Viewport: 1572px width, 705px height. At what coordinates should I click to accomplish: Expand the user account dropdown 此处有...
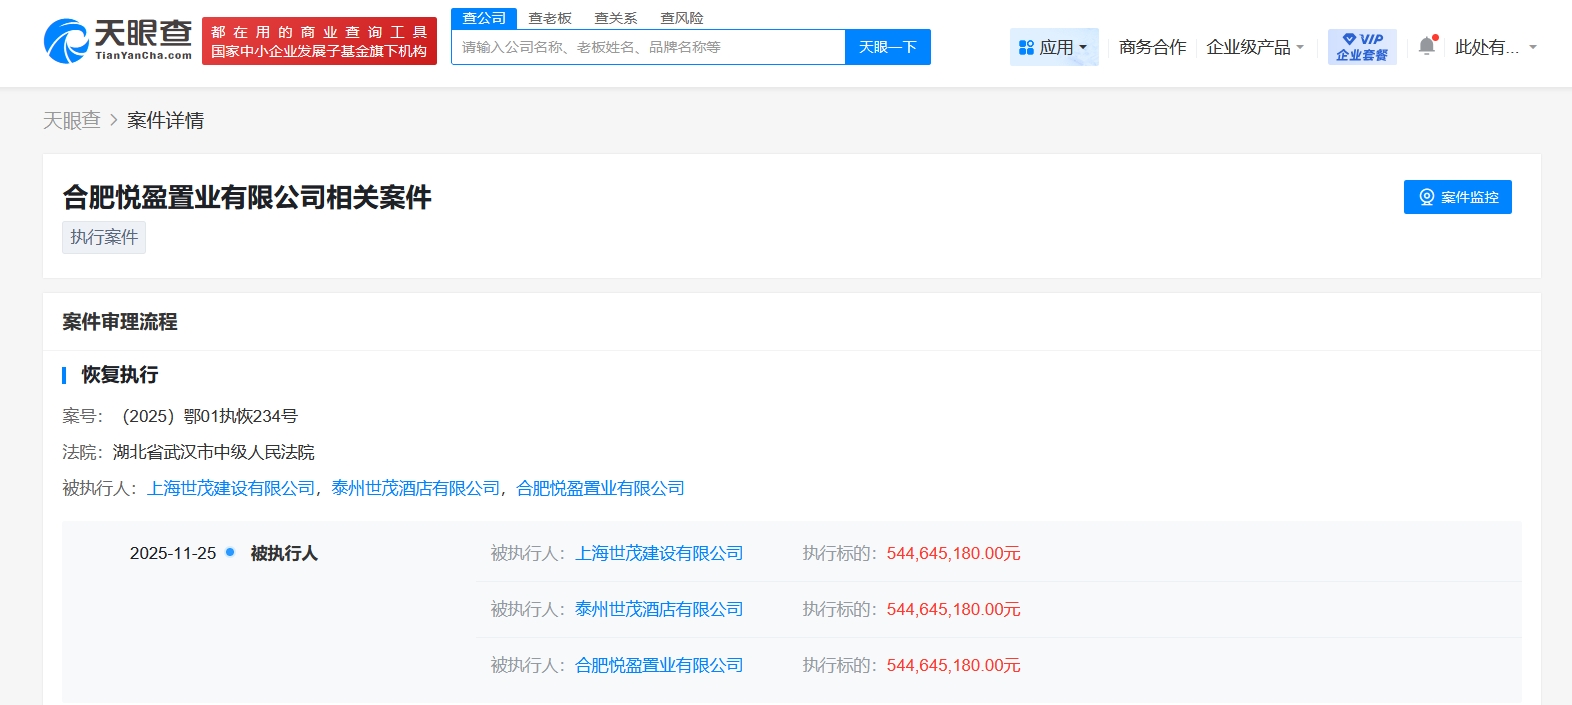pos(1495,47)
